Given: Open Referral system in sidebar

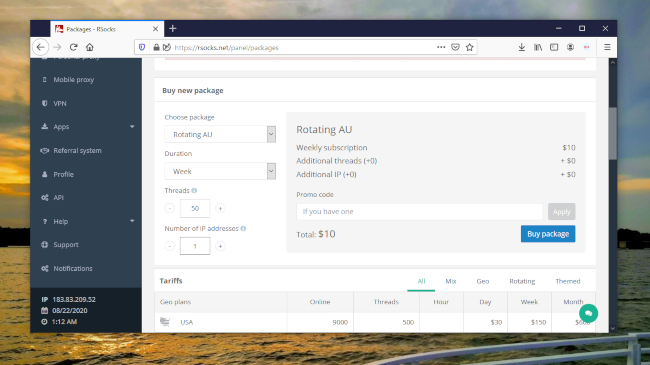Looking at the screenshot, I should coord(77,151).
